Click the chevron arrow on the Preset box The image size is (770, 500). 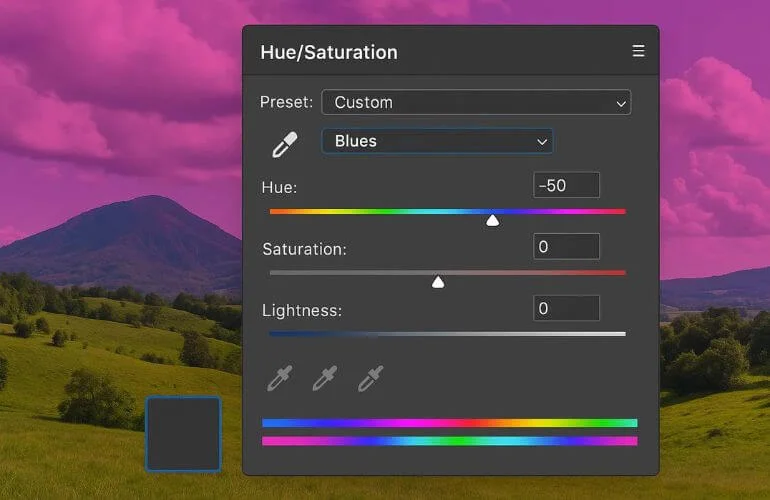point(621,103)
